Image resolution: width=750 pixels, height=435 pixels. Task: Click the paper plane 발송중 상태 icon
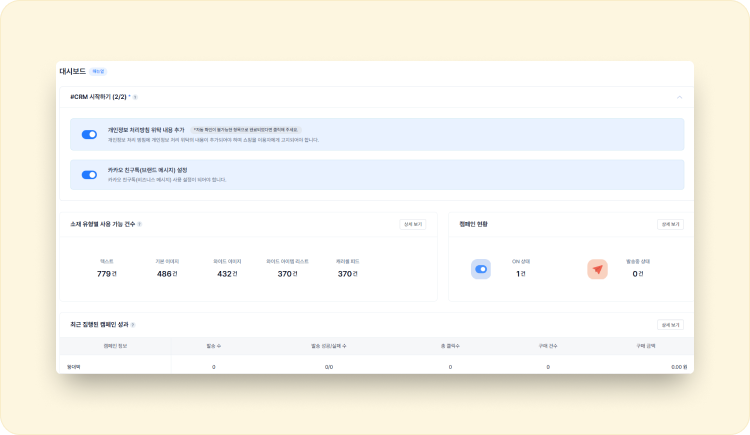click(x=597, y=269)
